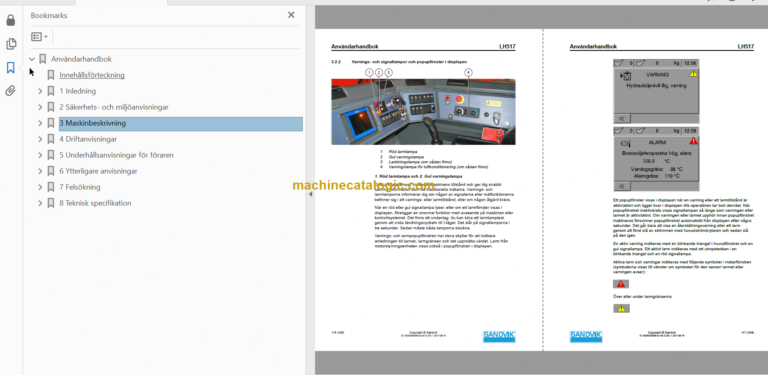Select the 8 Teknisk specifikation bookmark
The image size is (768, 375).
pos(96,203)
